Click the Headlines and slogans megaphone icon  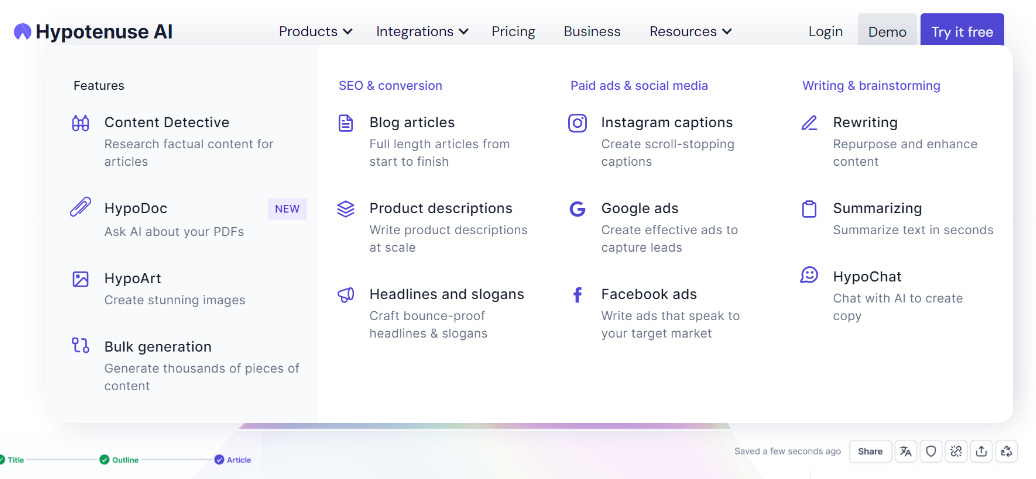tap(346, 295)
